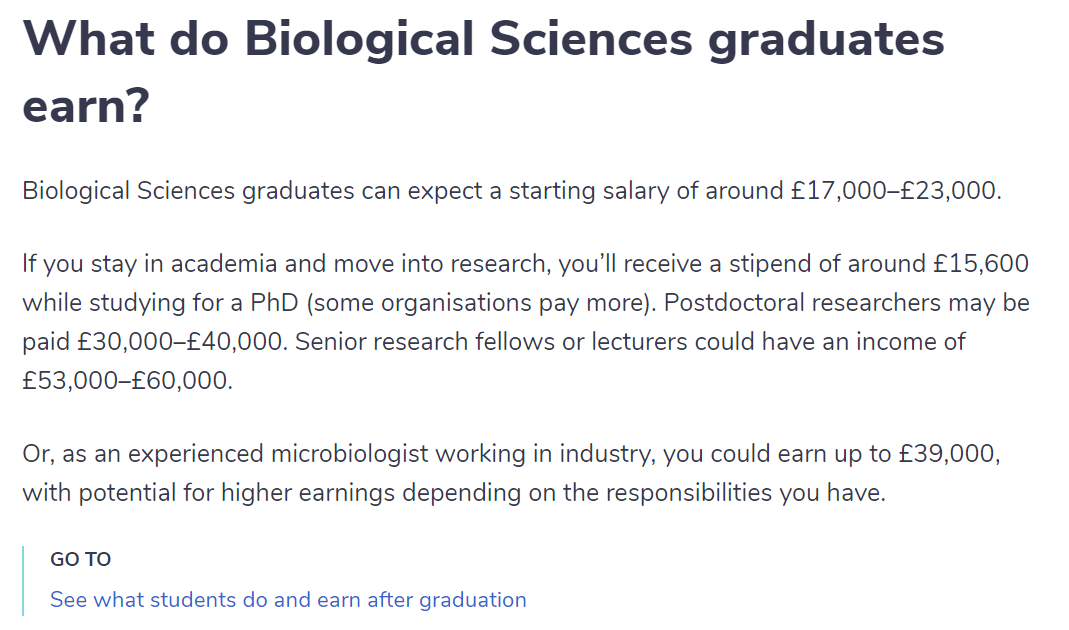Screen dimensions: 1069x630
Task: Click the senior income range £53,000–£60,000
Action: [x=127, y=380]
